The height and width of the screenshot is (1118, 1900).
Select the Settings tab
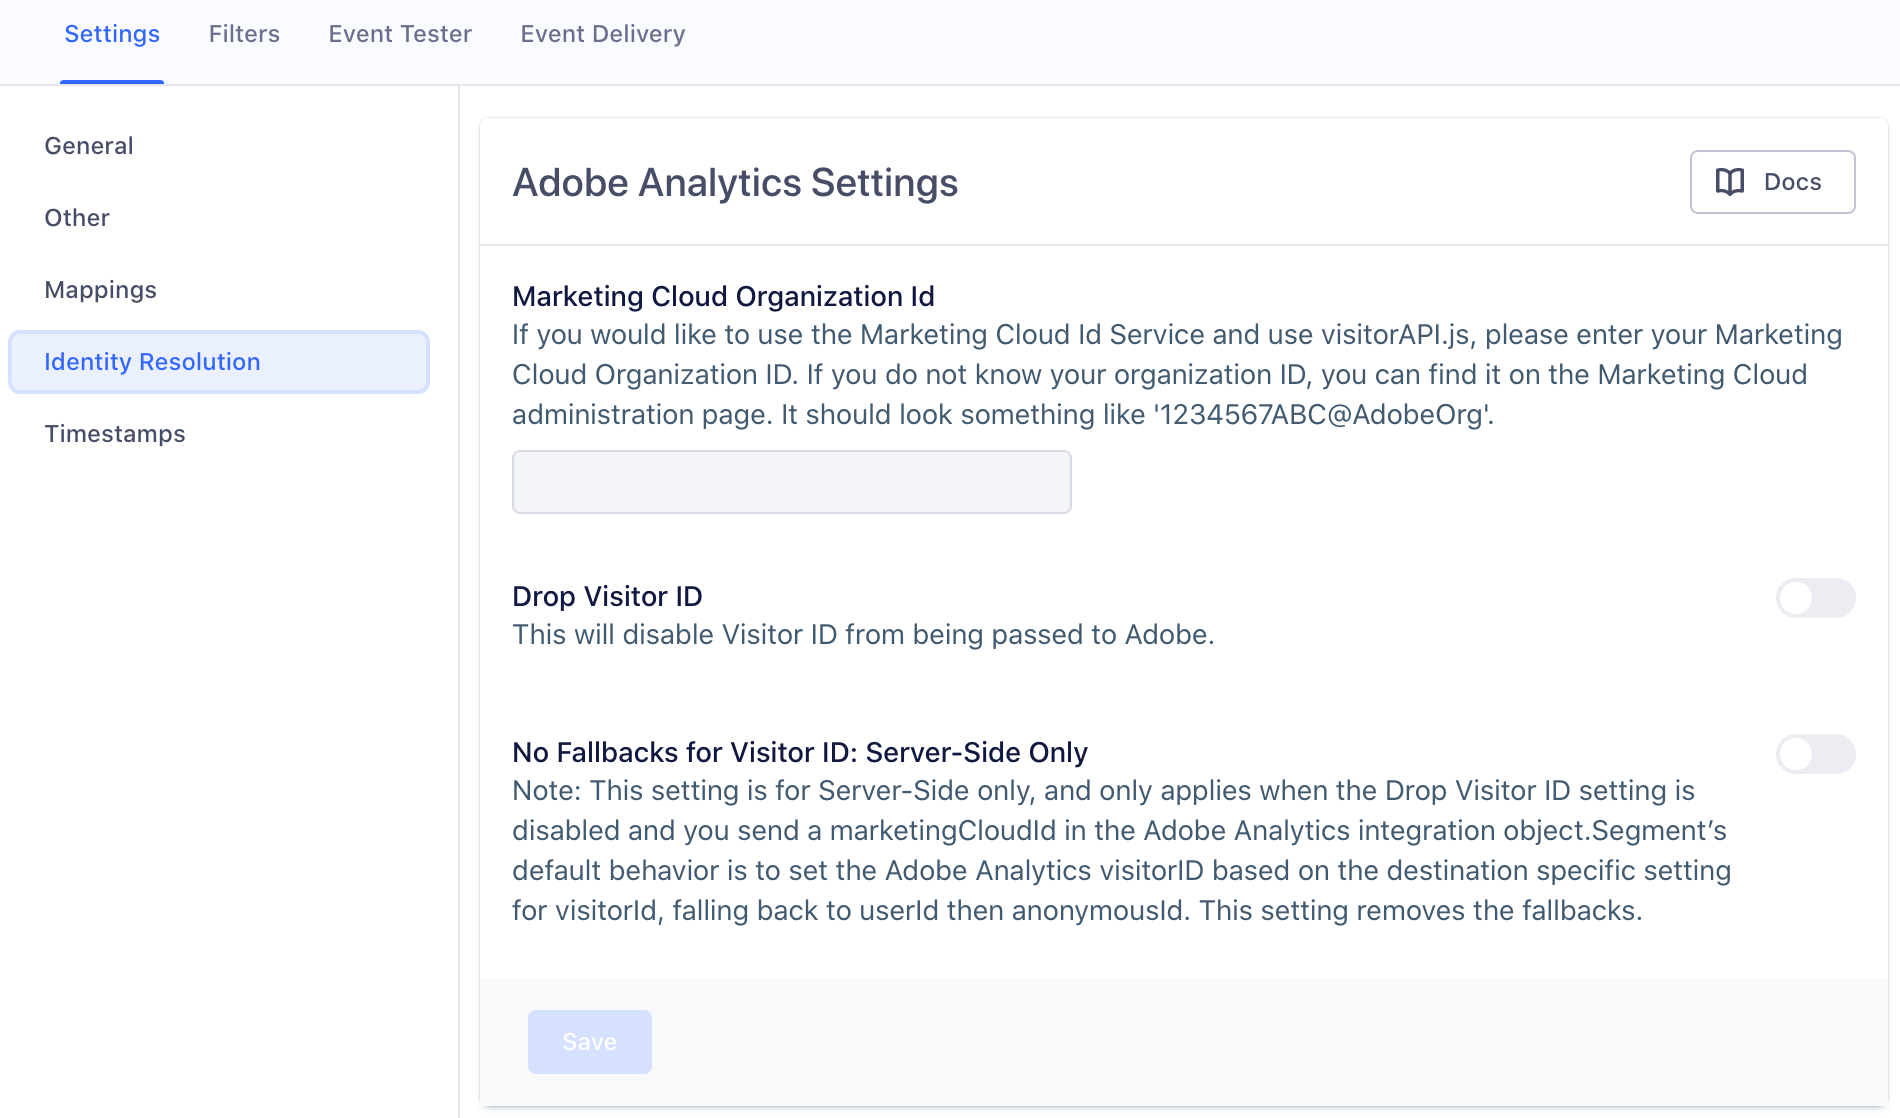point(111,33)
